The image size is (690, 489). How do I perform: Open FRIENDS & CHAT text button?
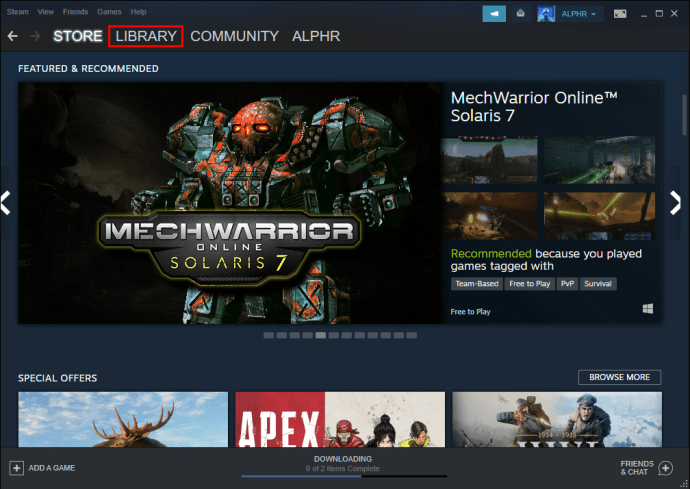[x=637, y=468]
